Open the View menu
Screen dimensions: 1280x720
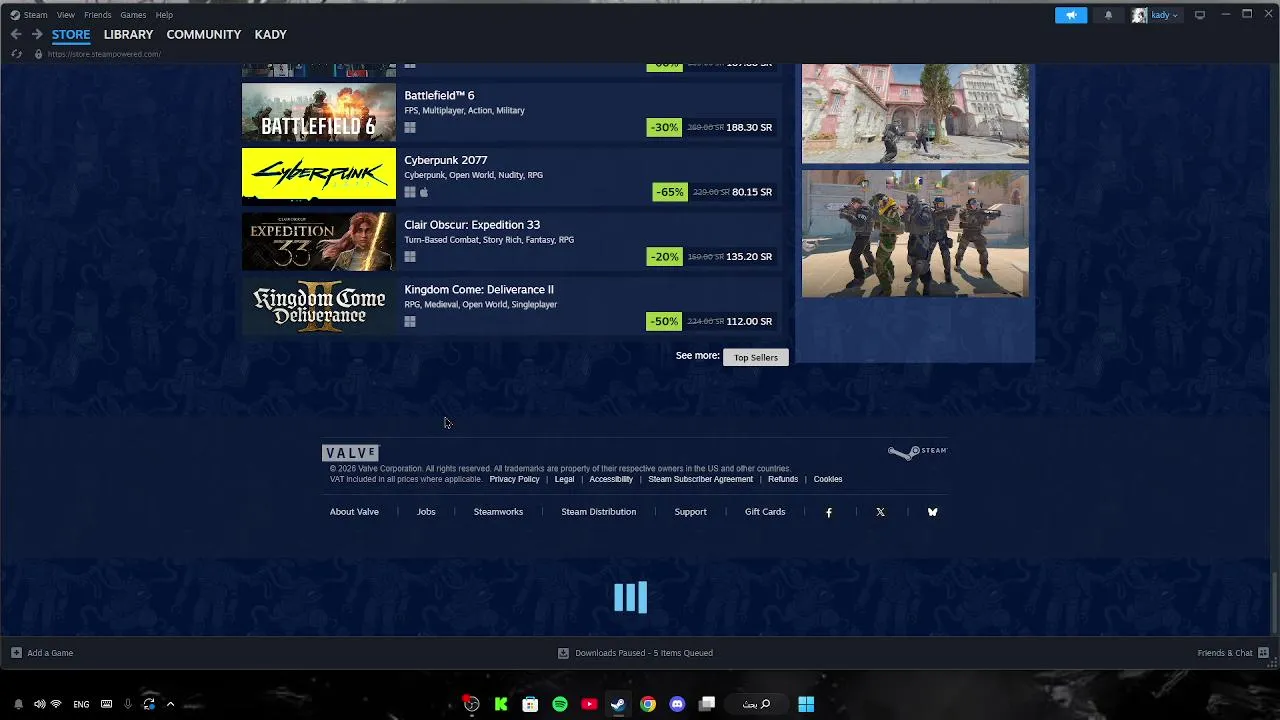click(66, 15)
